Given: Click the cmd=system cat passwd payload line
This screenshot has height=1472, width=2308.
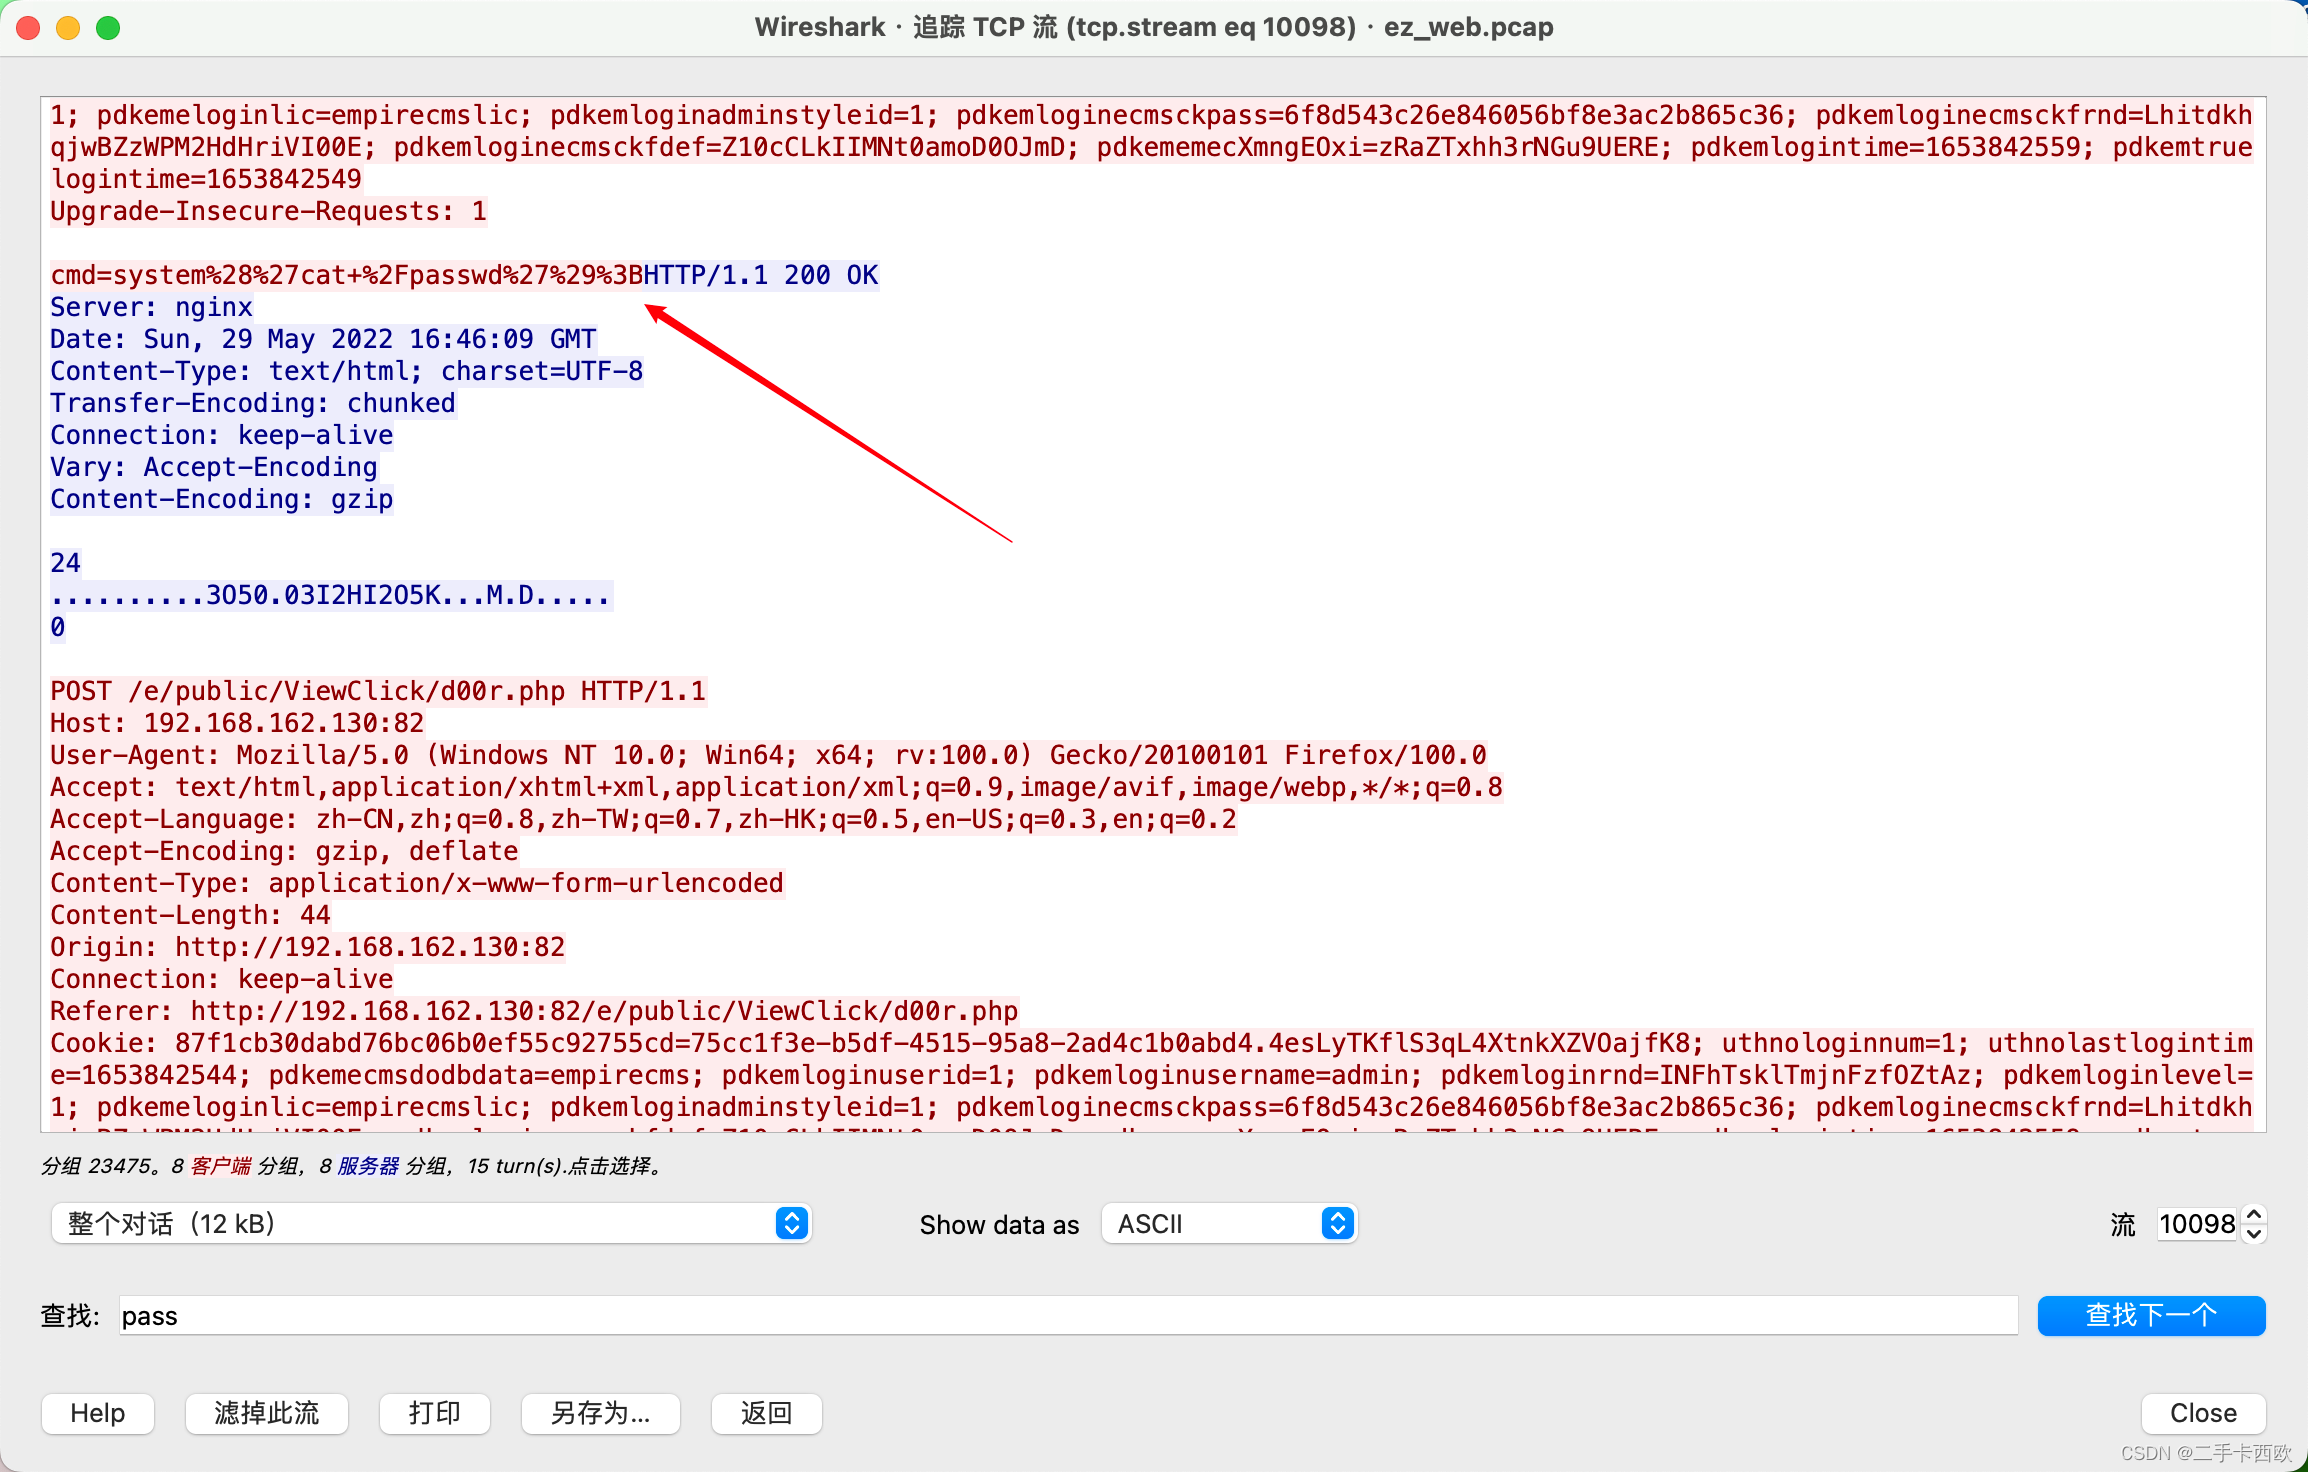Looking at the screenshot, I should point(347,275).
